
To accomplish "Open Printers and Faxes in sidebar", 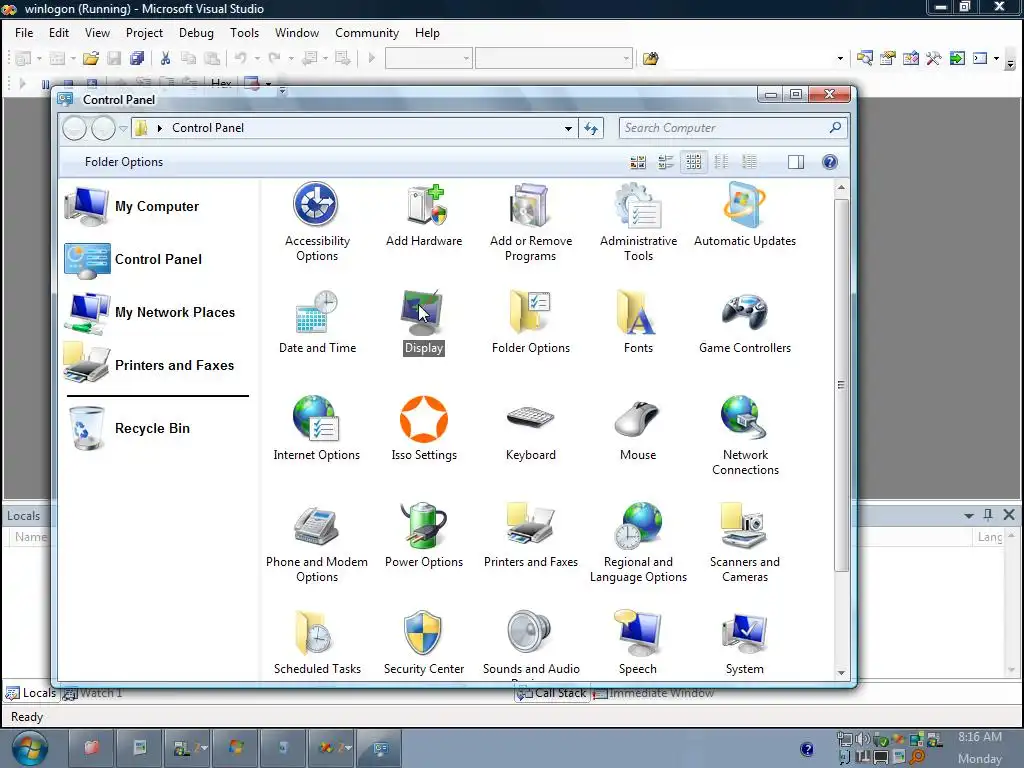I will (x=149, y=365).
